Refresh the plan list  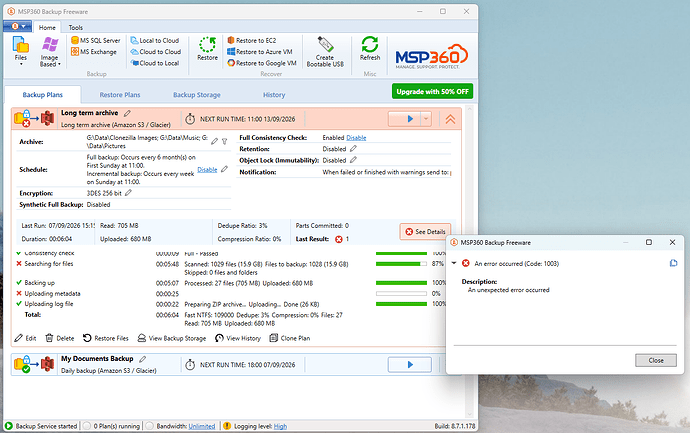click(370, 48)
